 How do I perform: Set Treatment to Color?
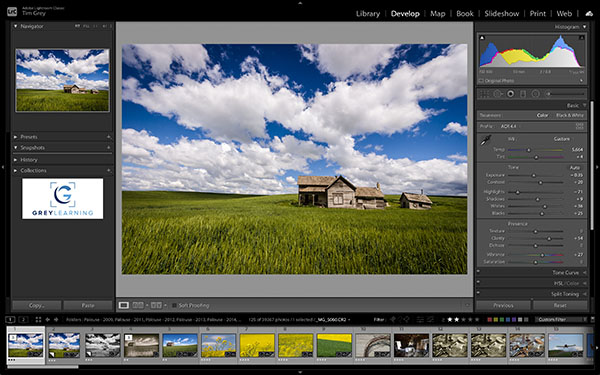(542, 115)
